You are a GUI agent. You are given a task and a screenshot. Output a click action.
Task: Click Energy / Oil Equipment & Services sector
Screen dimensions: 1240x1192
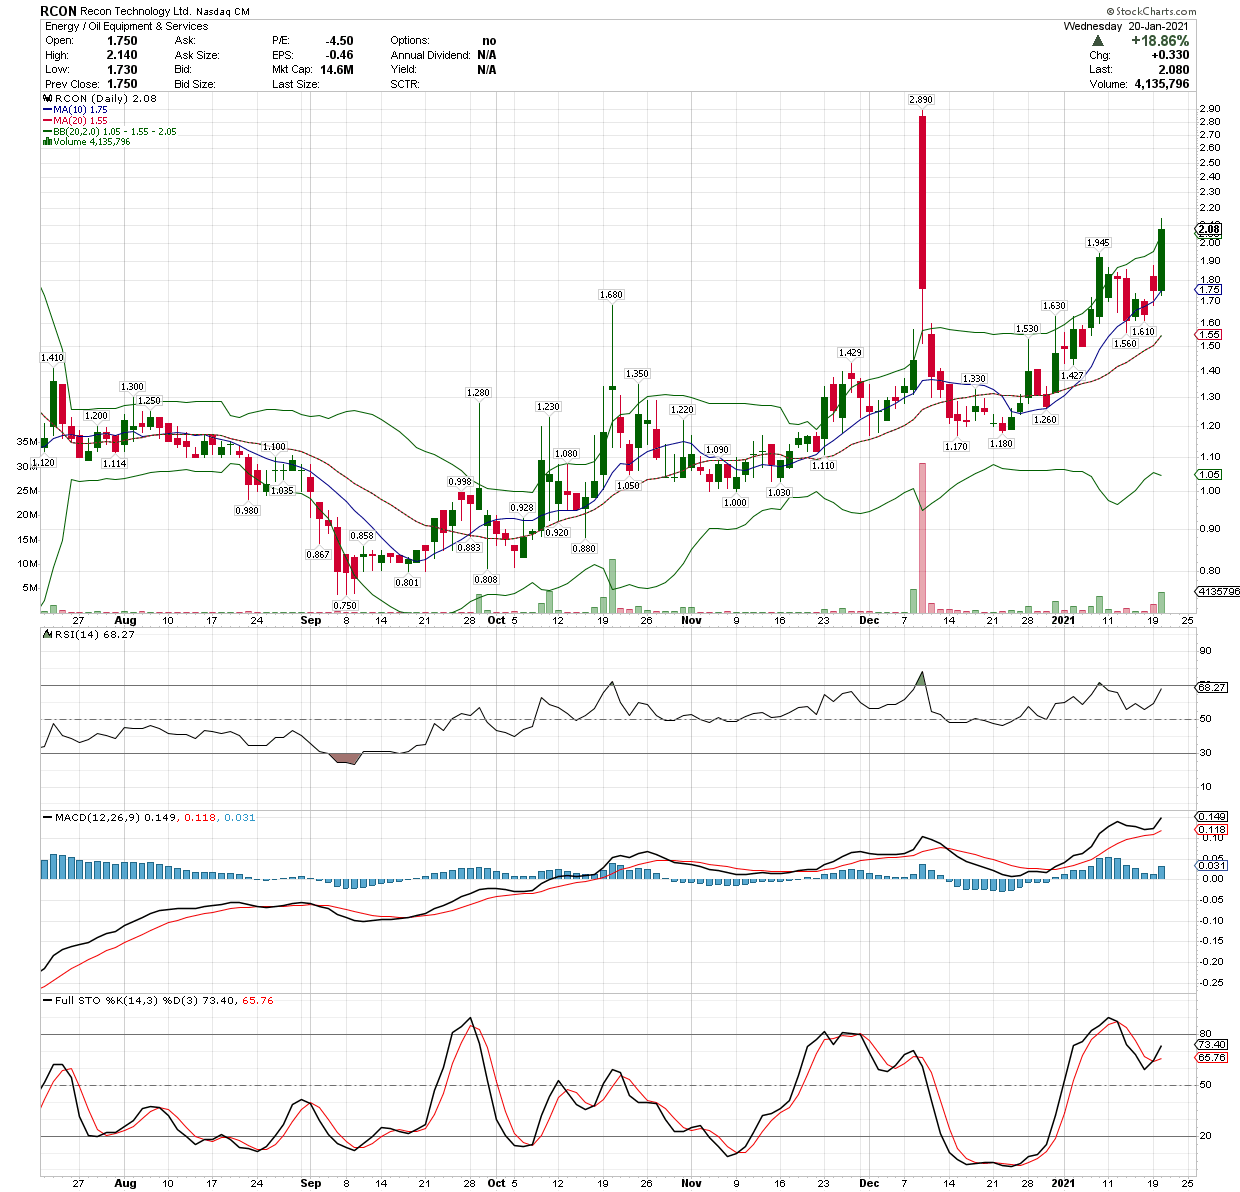pos(125,26)
